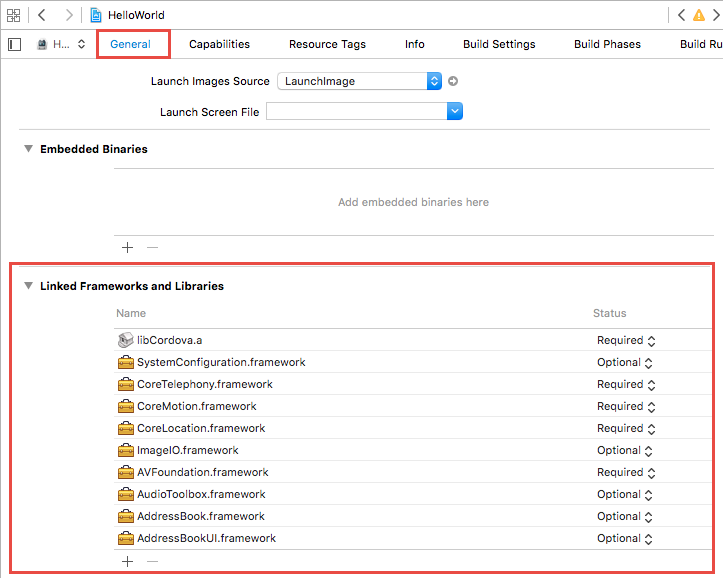
Task: Open the Build Phases tab
Action: [x=607, y=44]
